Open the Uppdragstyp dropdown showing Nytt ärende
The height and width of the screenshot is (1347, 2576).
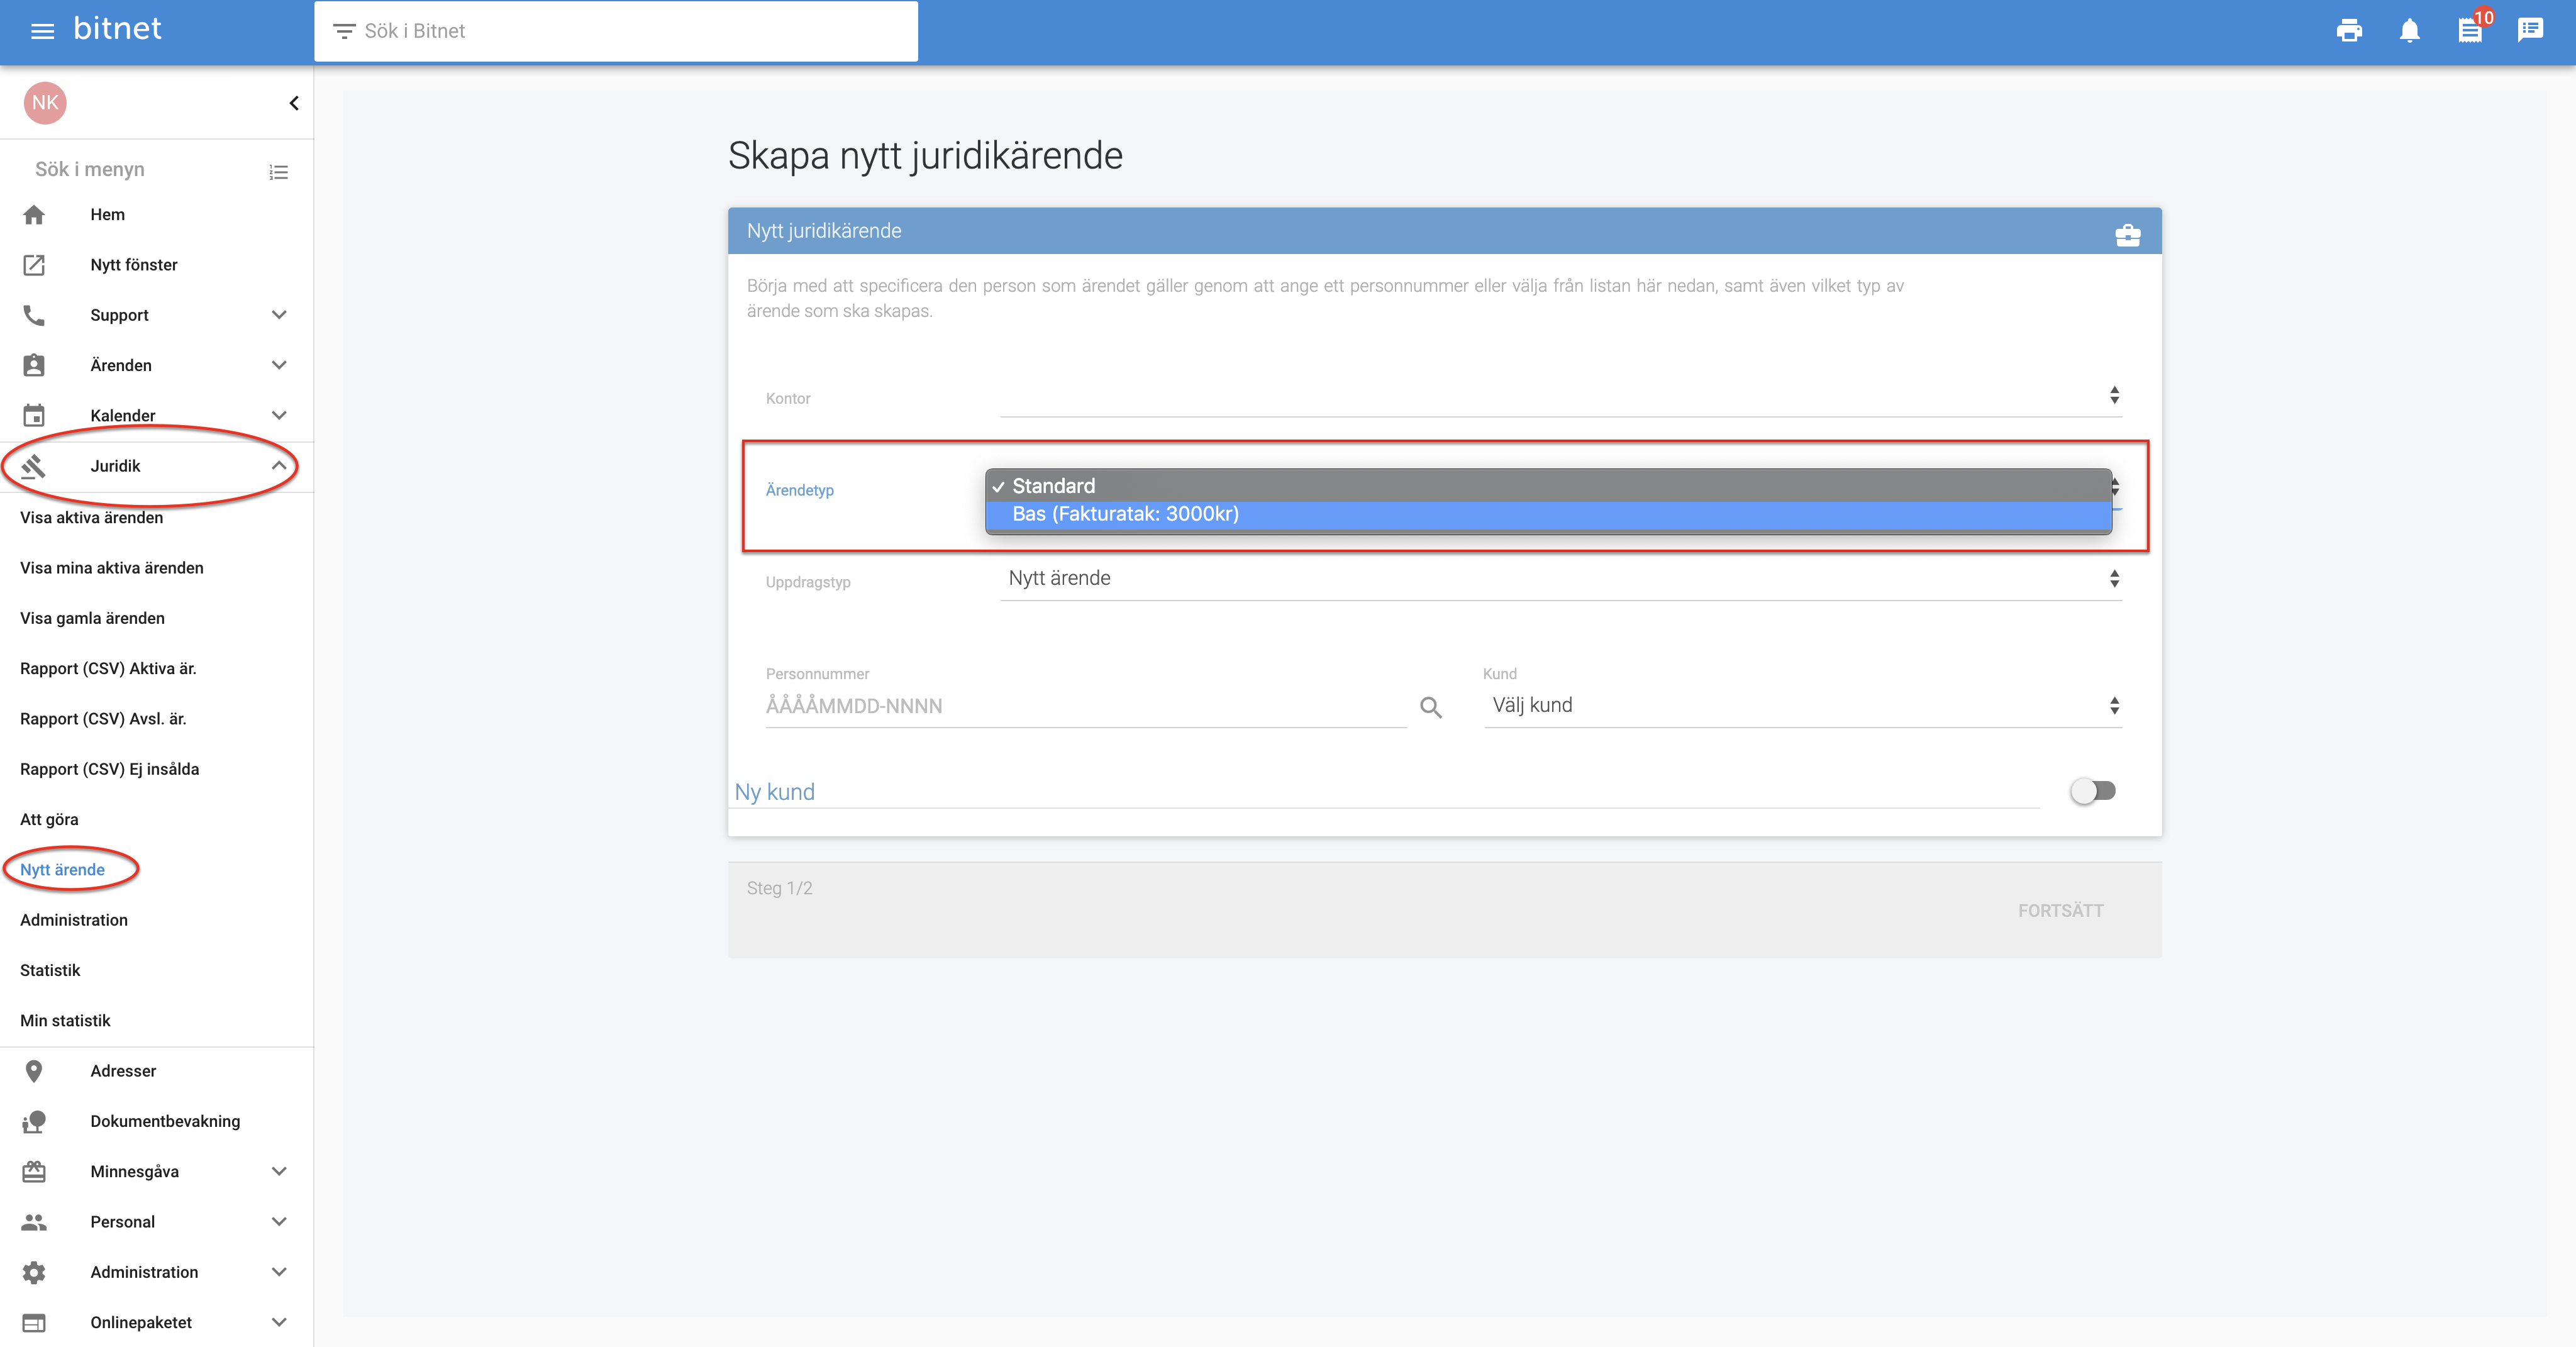[1561, 579]
